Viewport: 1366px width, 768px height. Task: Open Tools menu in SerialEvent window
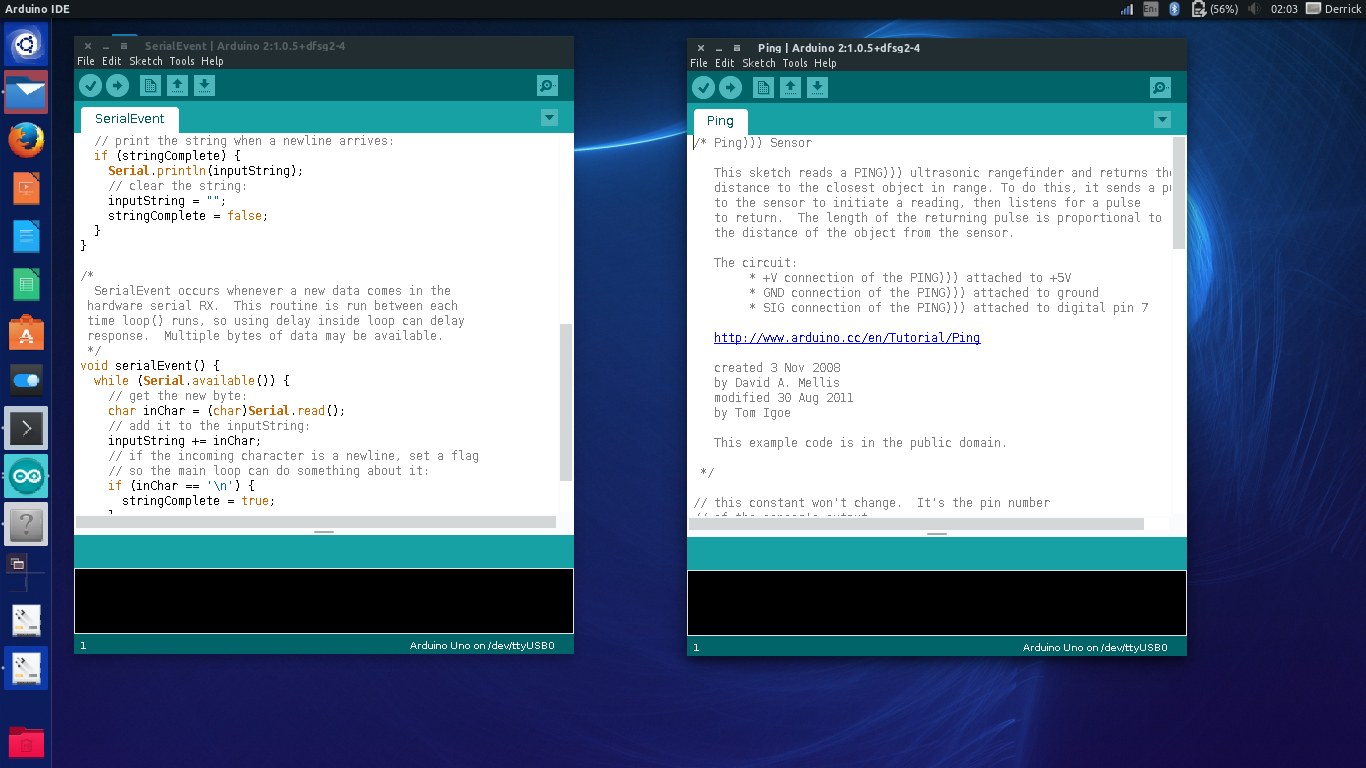(x=182, y=61)
